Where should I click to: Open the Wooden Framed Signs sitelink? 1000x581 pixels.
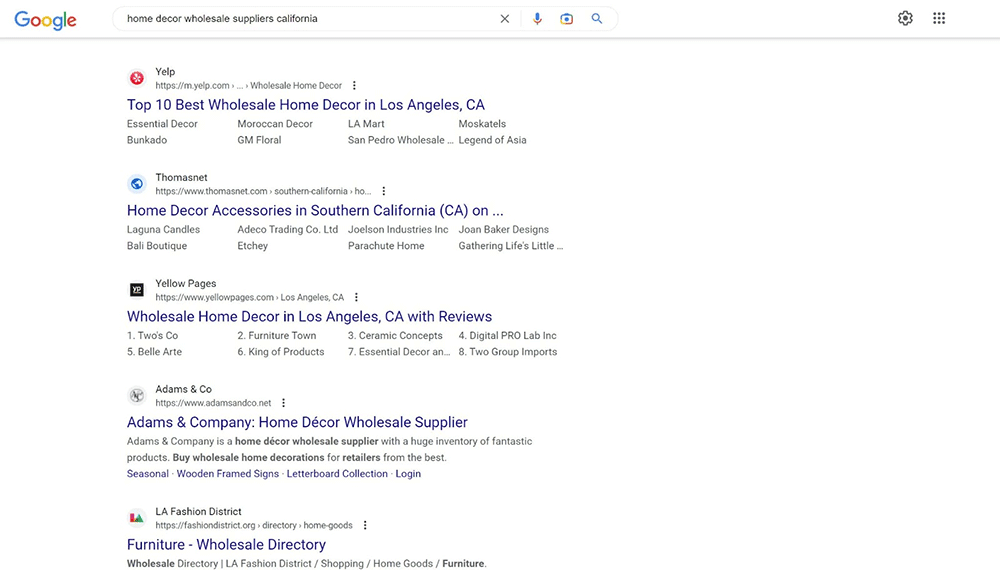pos(227,474)
